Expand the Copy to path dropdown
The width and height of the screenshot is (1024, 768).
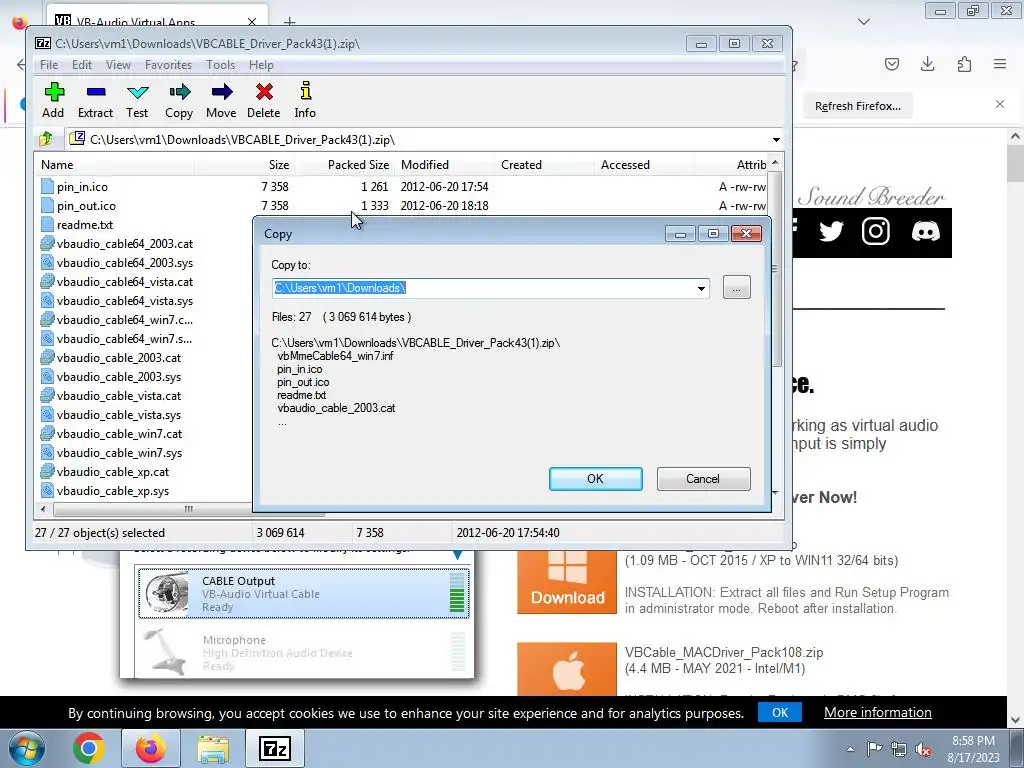tap(701, 288)
